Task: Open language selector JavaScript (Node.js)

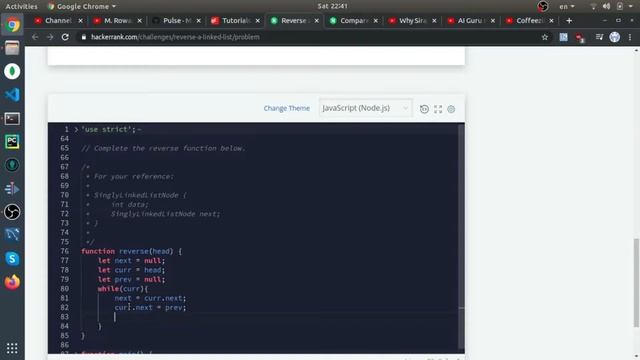Action: point(365,108)
